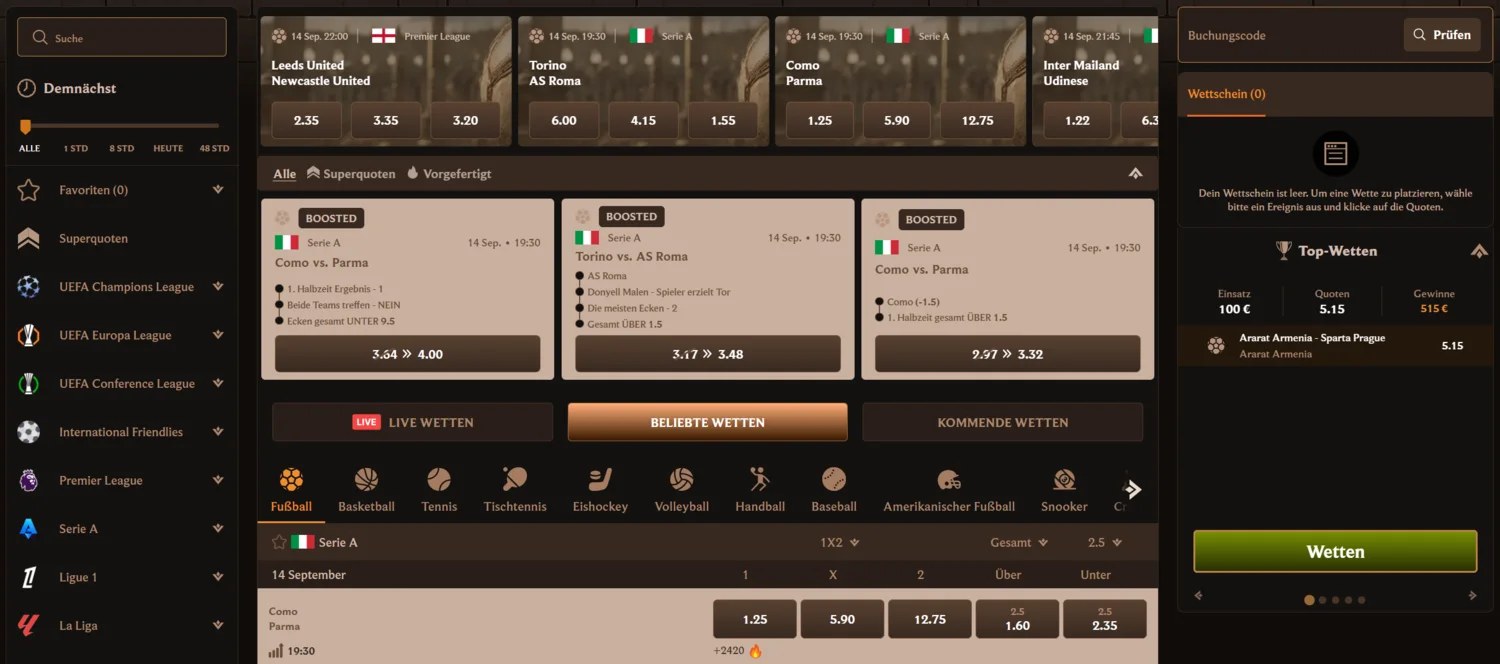Open the LIVE WETTEN tab
This screenshot has height=664, width=1500.
tap(412, 422)
